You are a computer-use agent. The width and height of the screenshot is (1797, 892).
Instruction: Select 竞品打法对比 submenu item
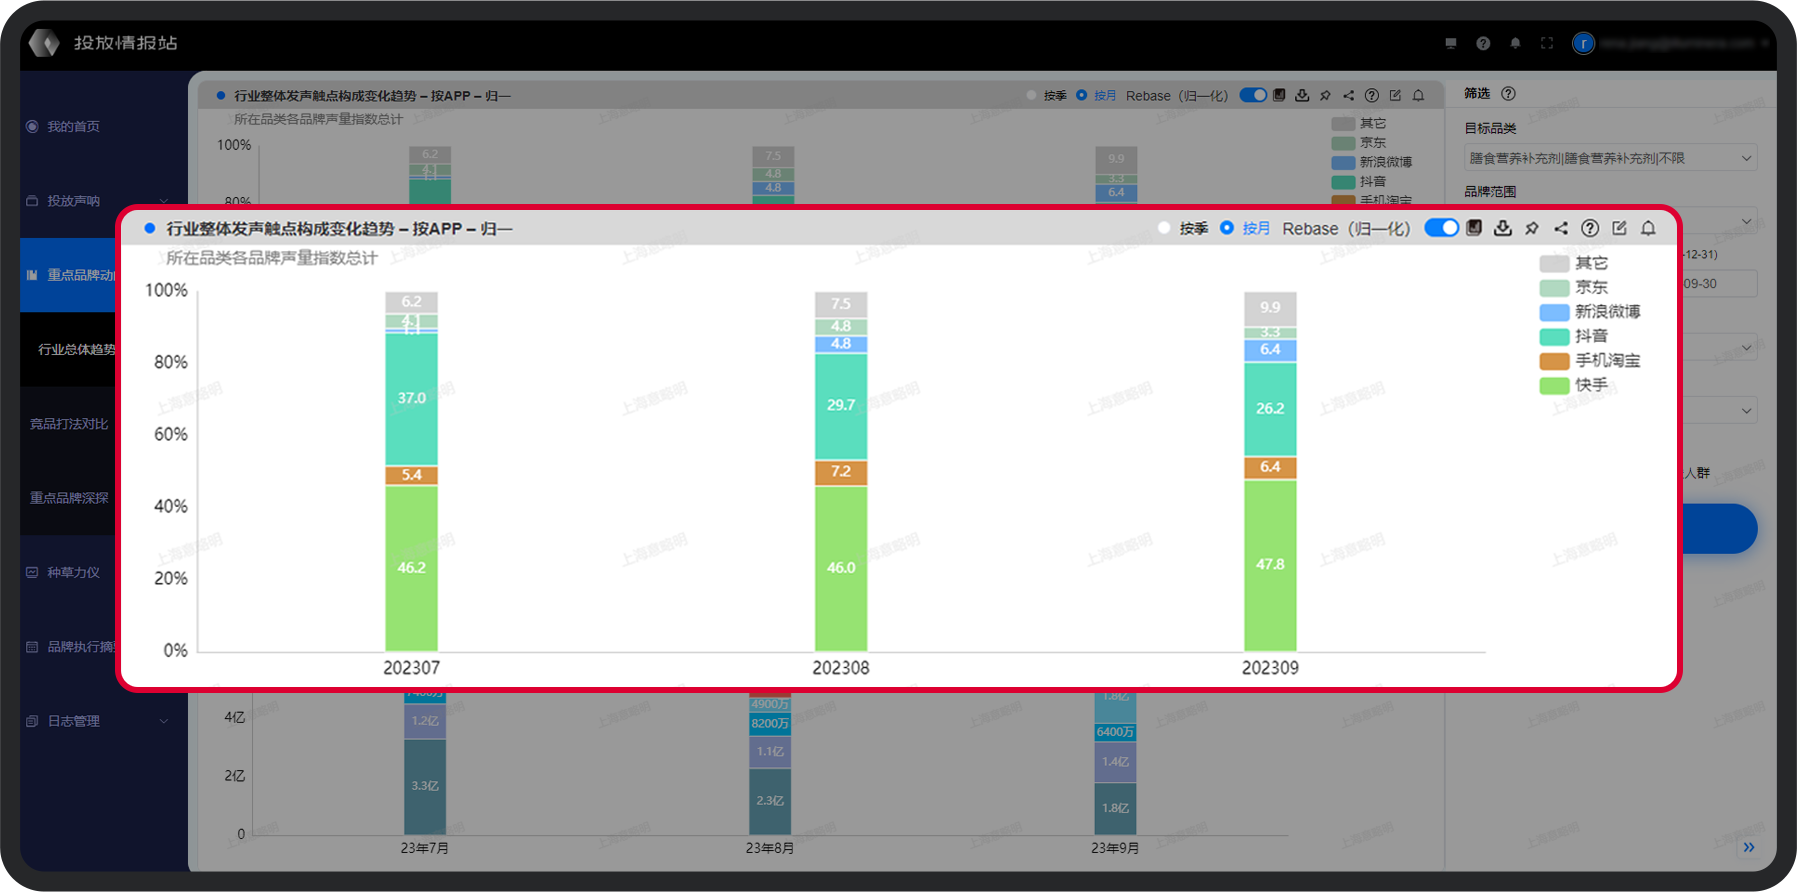[69, 424]
